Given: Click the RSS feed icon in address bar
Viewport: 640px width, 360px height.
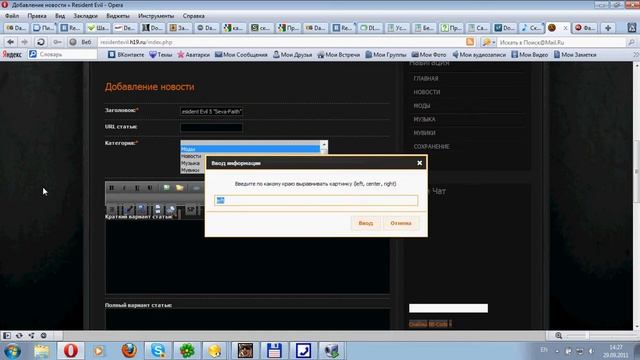Looking at the screenshot, I should (470, 42).
